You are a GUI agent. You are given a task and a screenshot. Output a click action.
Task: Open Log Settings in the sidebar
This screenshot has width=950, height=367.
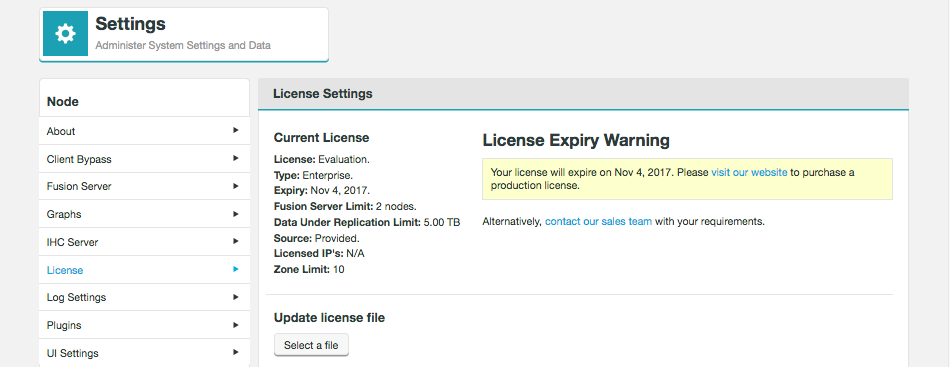click(x=144, y=297)
